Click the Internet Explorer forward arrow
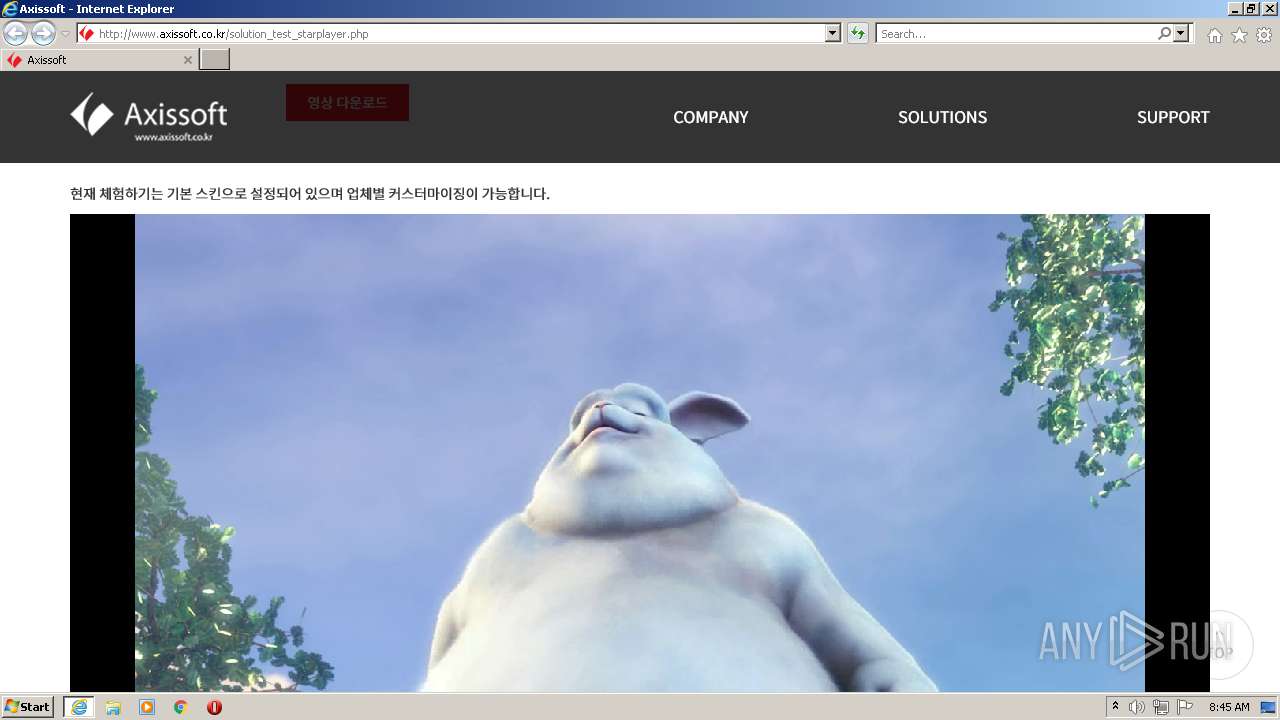The width and height of the screenshot is (1280, 720). [43, 34]
